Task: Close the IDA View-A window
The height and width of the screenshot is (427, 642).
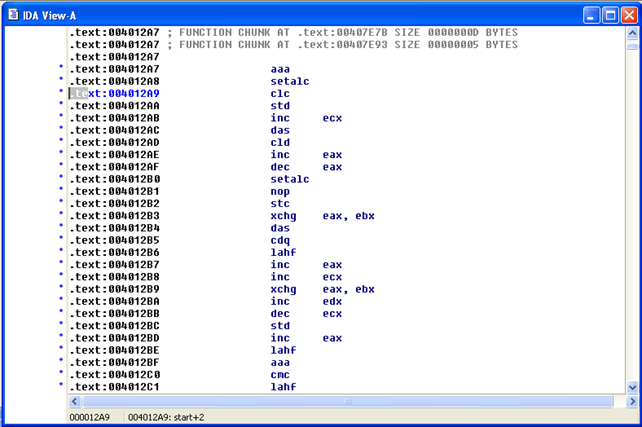Action: [627, 14]
